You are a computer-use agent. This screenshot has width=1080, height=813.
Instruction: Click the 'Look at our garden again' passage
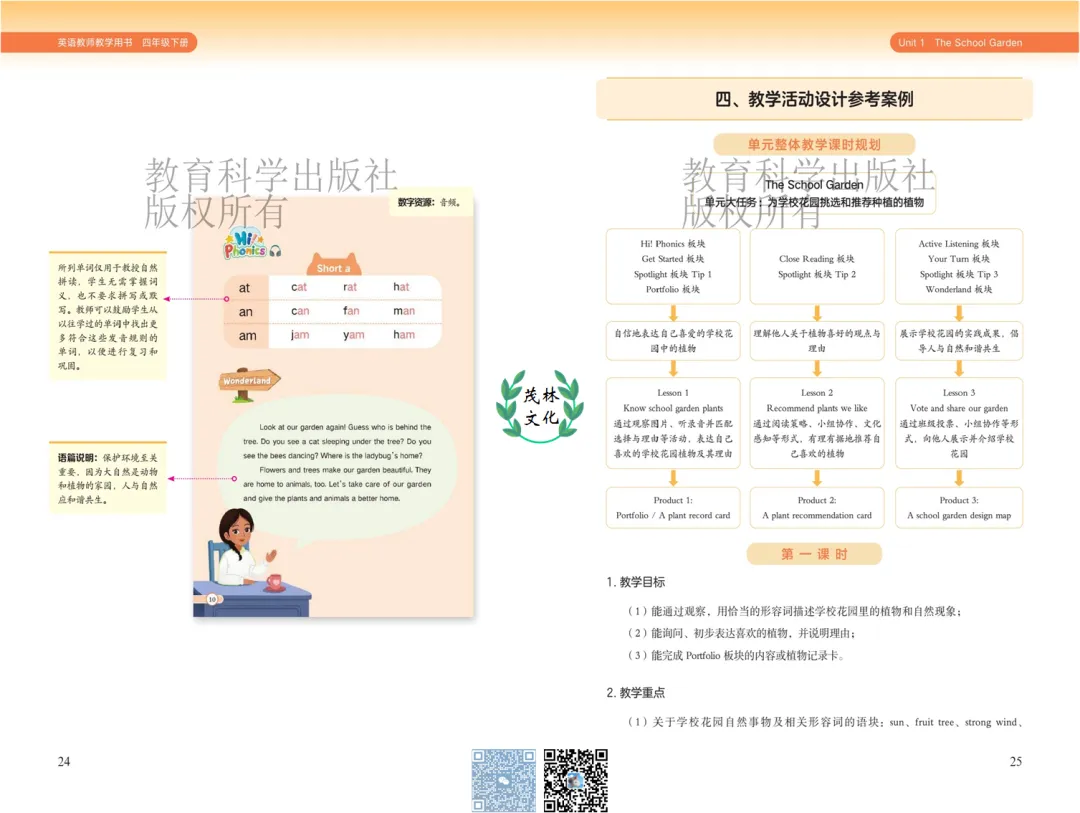[x=338, y=462]
